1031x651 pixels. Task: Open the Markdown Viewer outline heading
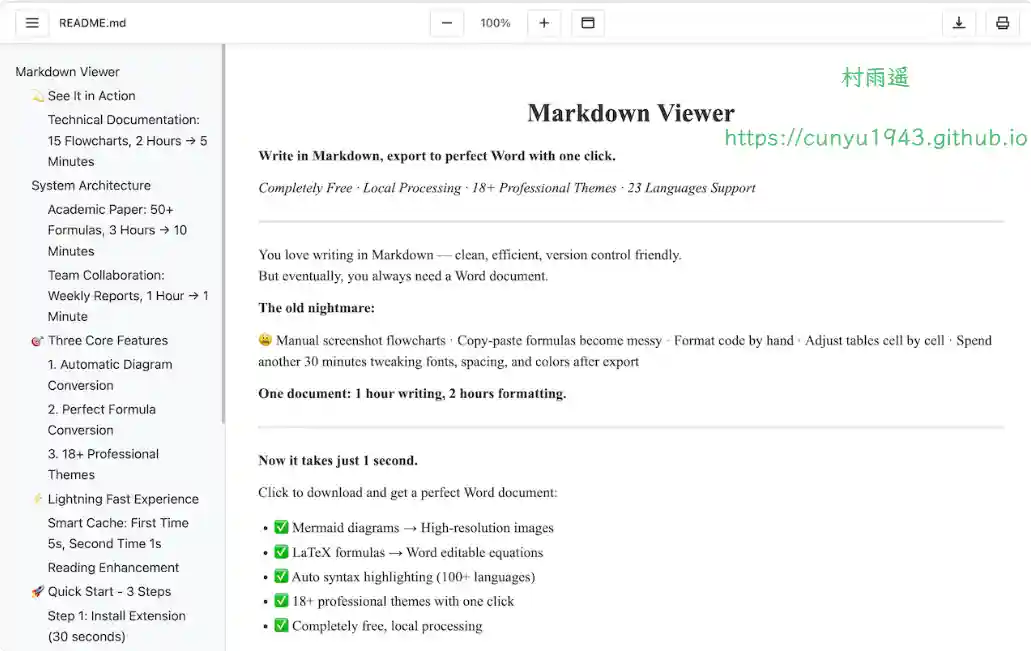67,72
